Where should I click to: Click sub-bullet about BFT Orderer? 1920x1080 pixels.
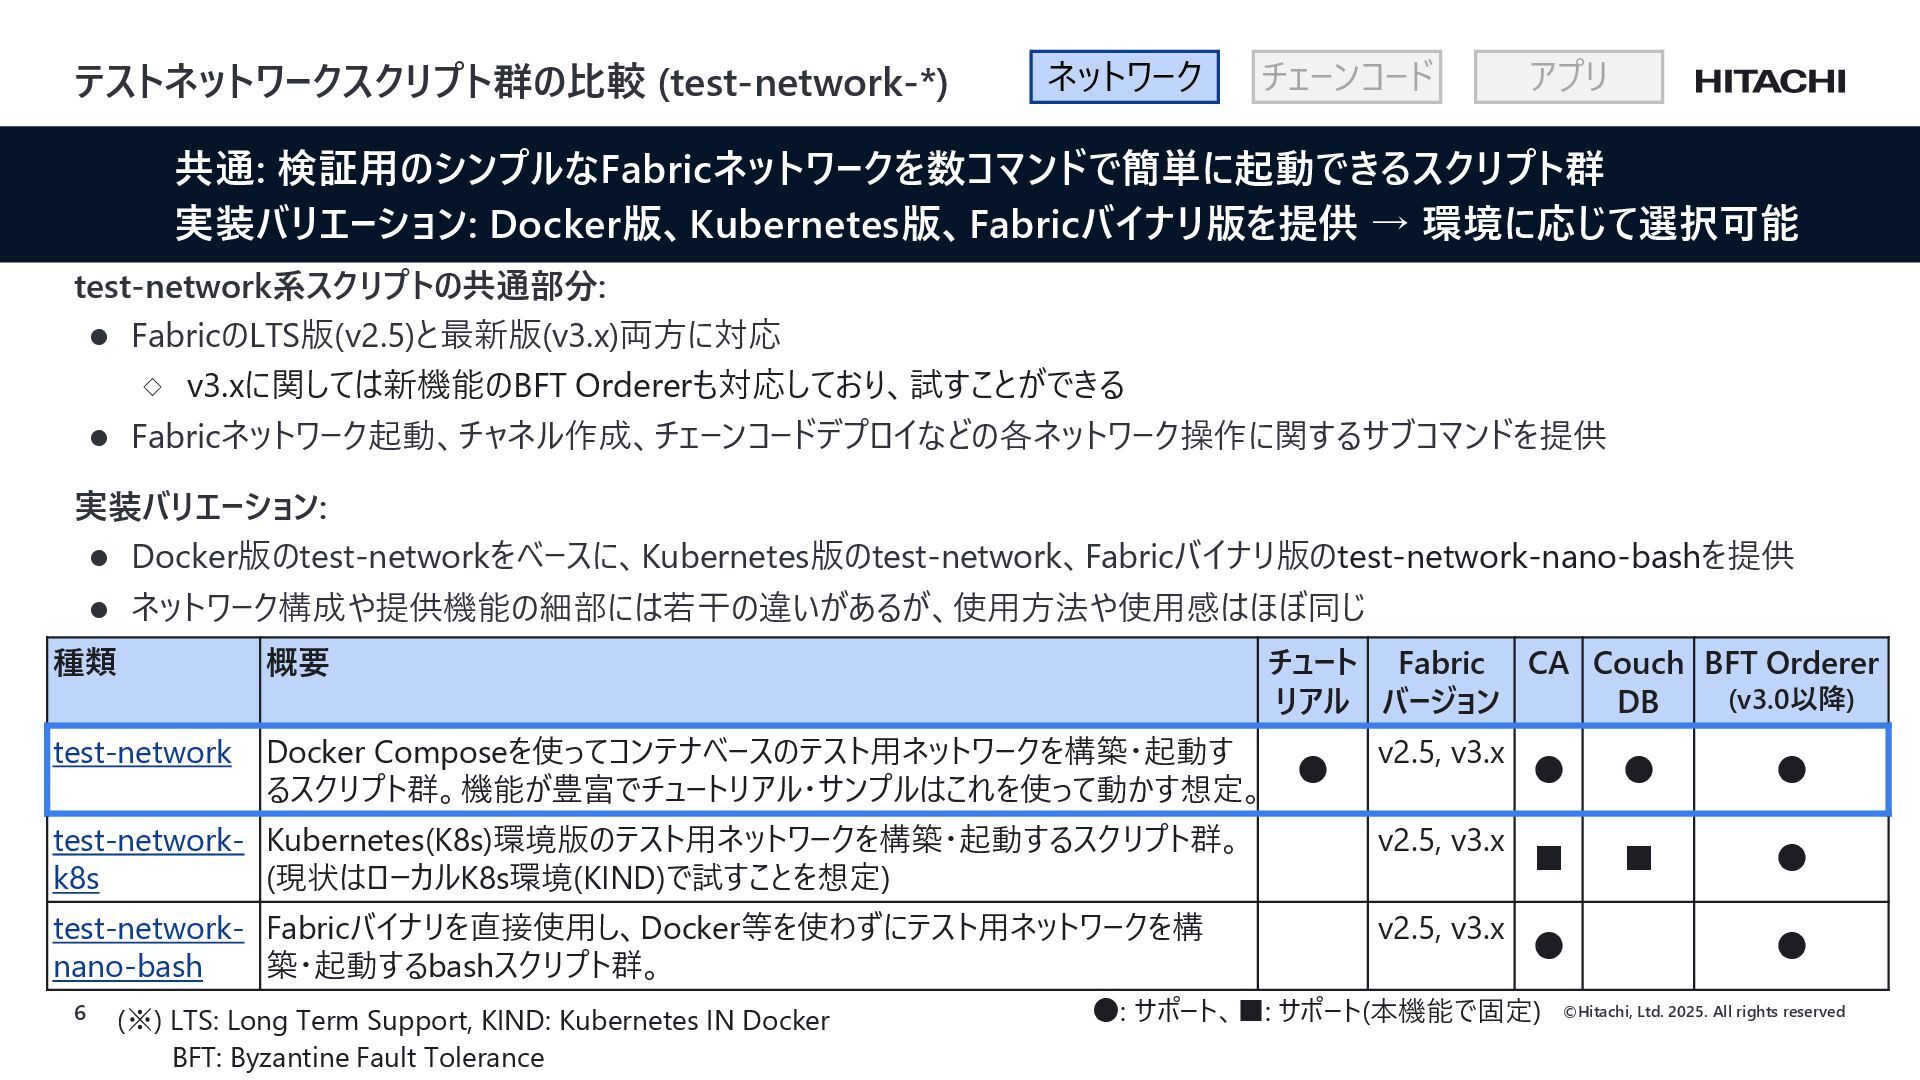click(x=655, y=385)
